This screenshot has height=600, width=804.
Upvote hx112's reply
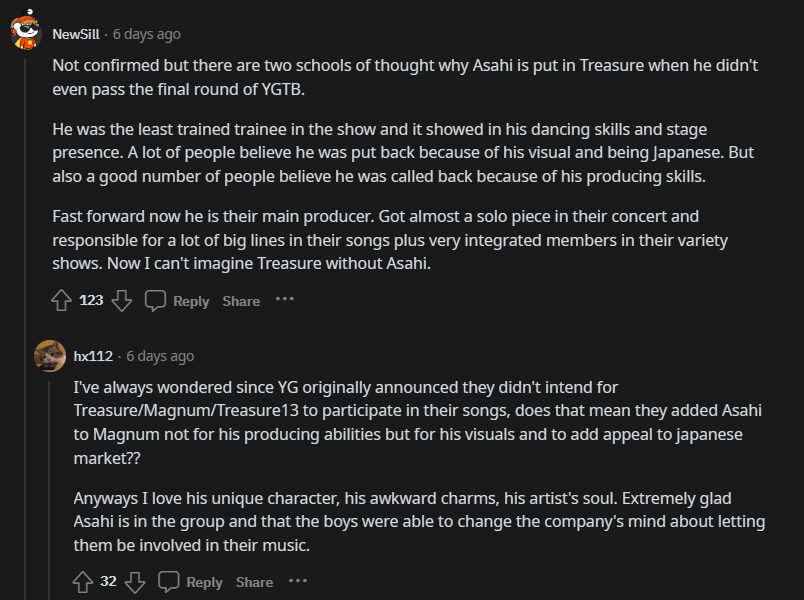pyautogui.click(x=83, y=581)
